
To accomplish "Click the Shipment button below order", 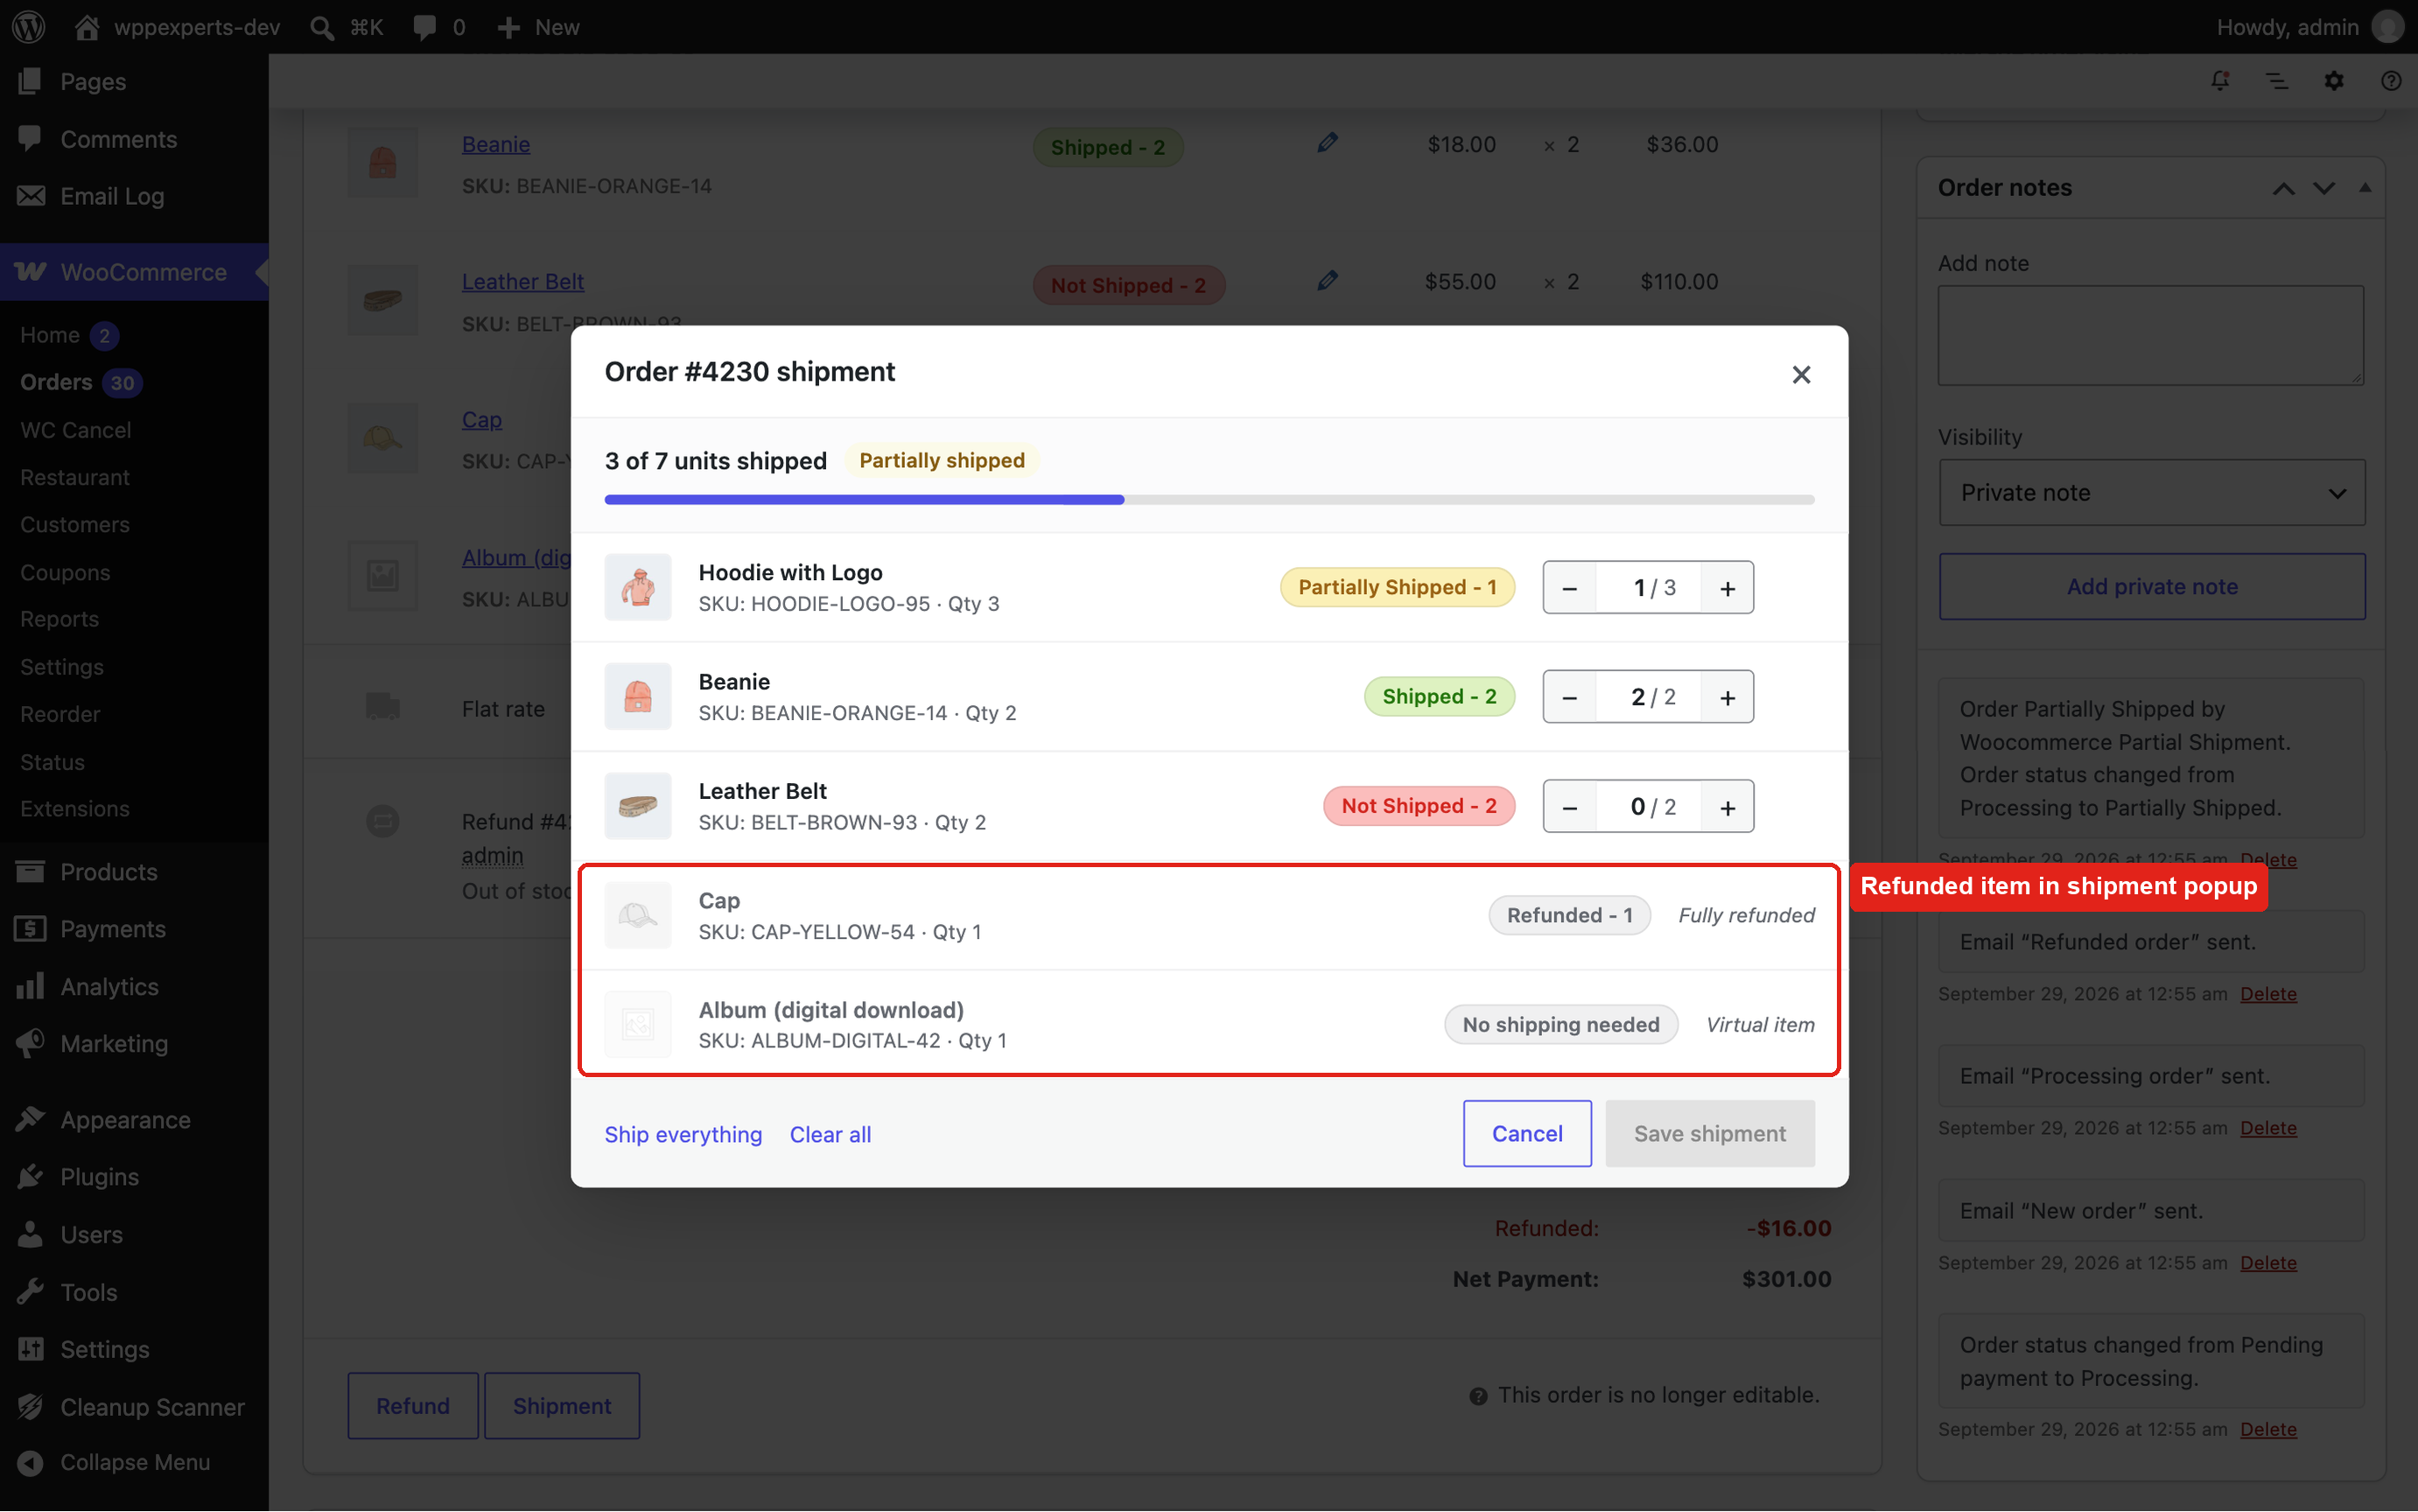I will (561, 1405).
